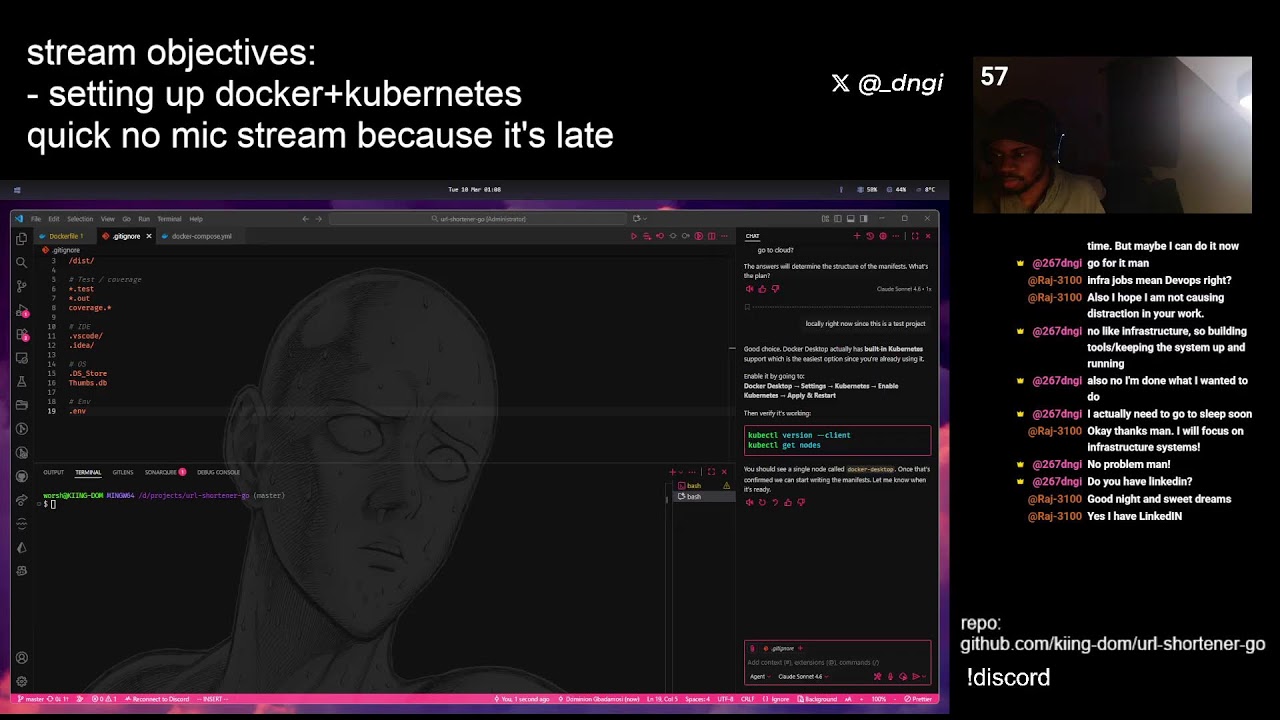This screenshot has height=720, width=1280.
Task: Click the .env line in editor
Action: pyautogui.click(x=77, y=411)
